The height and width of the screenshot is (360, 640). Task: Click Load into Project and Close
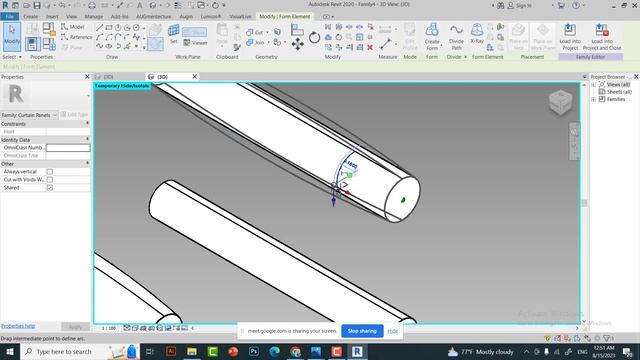[x=602, y=36]
